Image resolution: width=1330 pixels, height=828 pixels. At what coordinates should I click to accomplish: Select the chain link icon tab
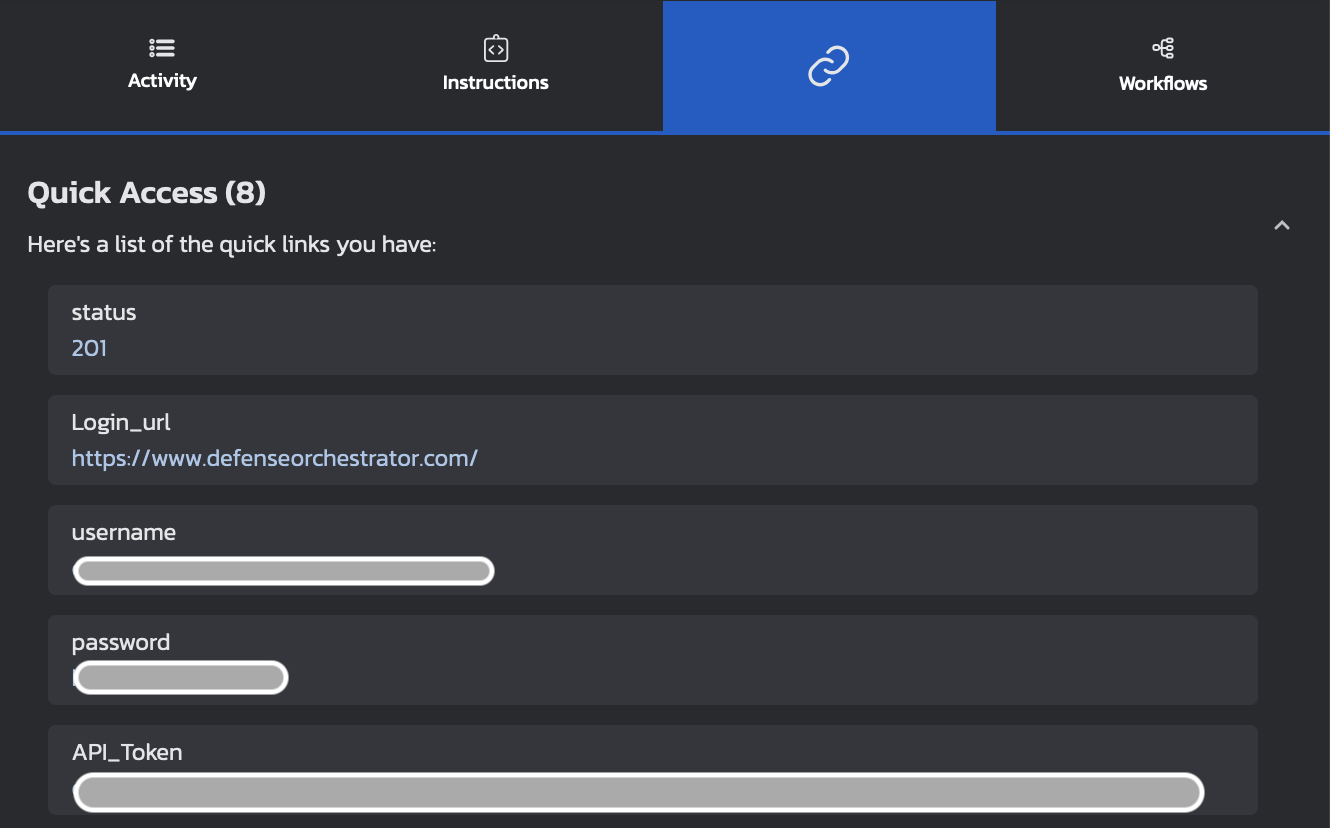pyautogui.click(x=828, y=66)
